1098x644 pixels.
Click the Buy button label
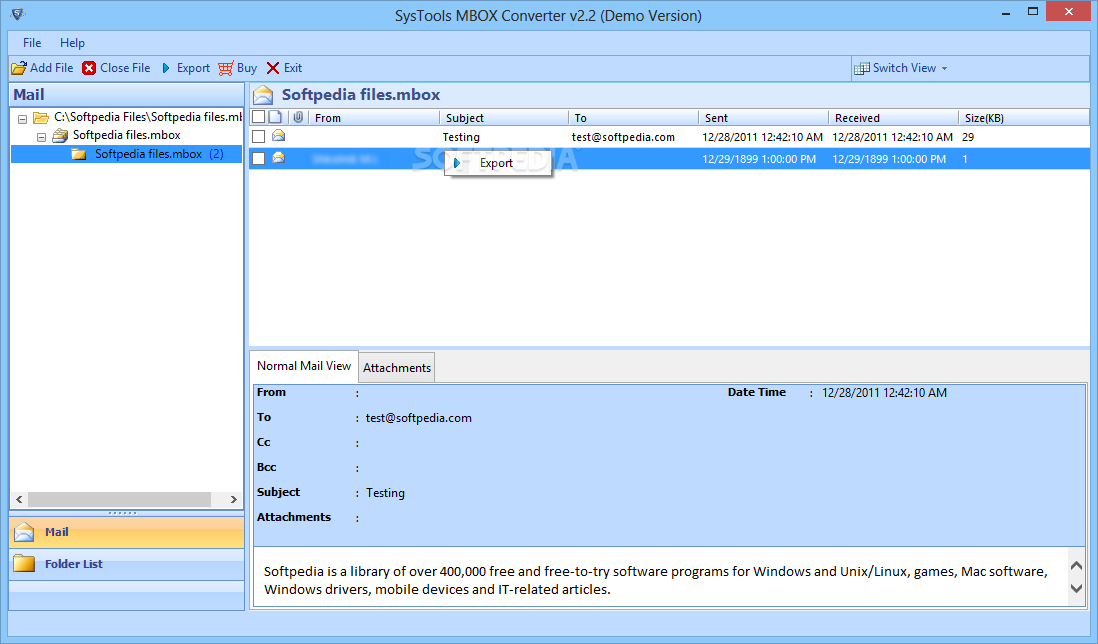pyautogui.click(x=247, y=68)
